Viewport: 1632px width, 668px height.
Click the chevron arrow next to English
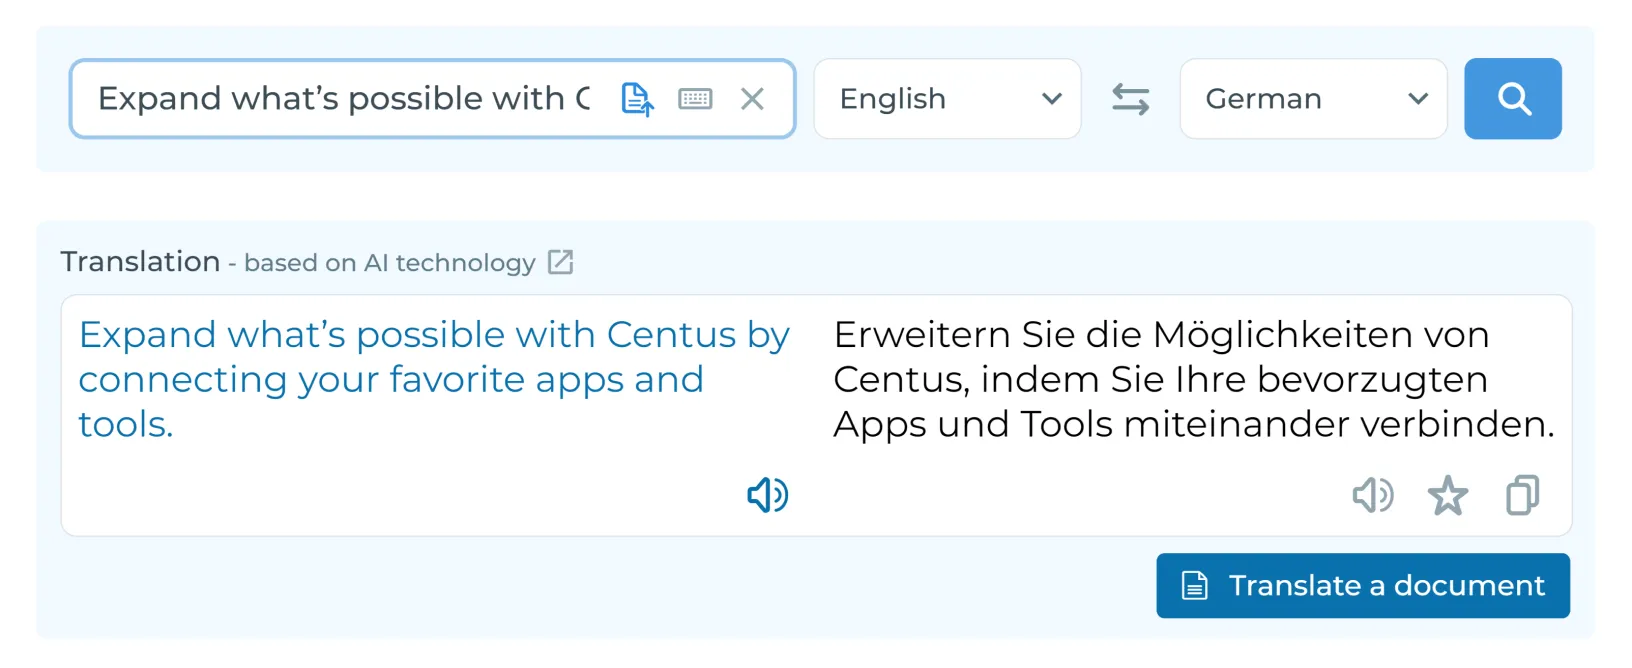point(1051,99)
